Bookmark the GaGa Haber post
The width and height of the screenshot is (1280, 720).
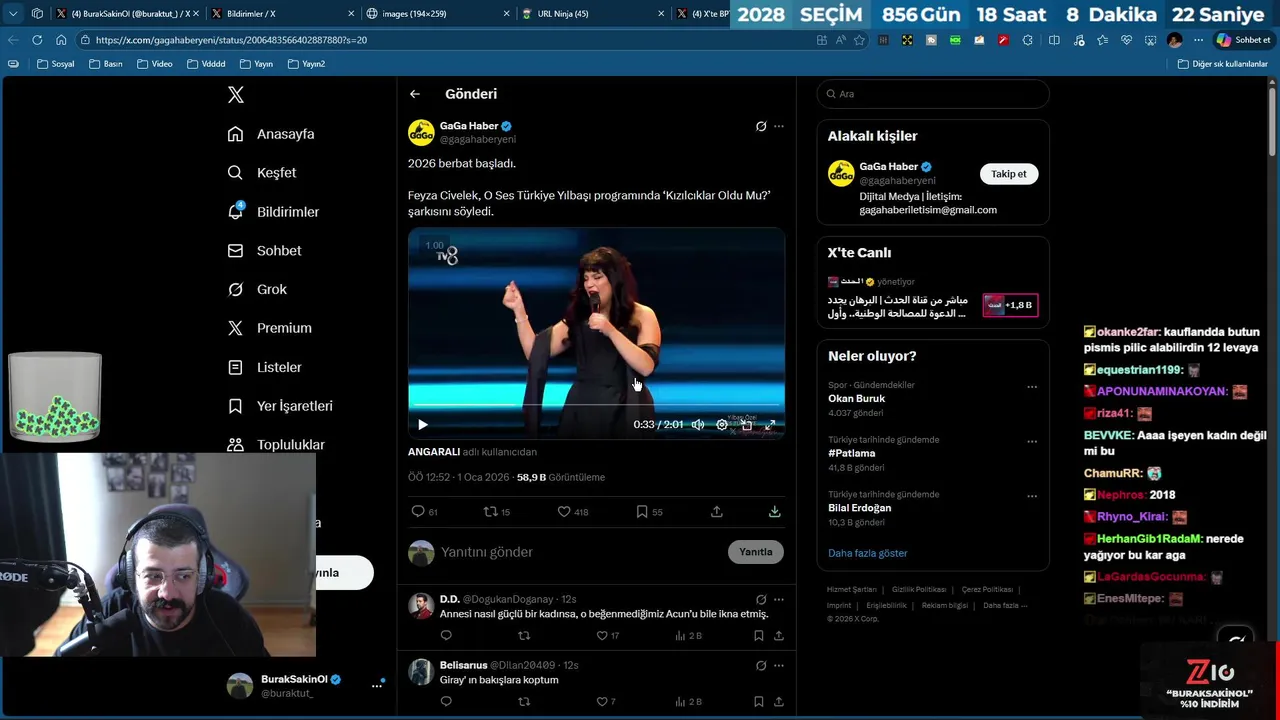tap(649, 512)
